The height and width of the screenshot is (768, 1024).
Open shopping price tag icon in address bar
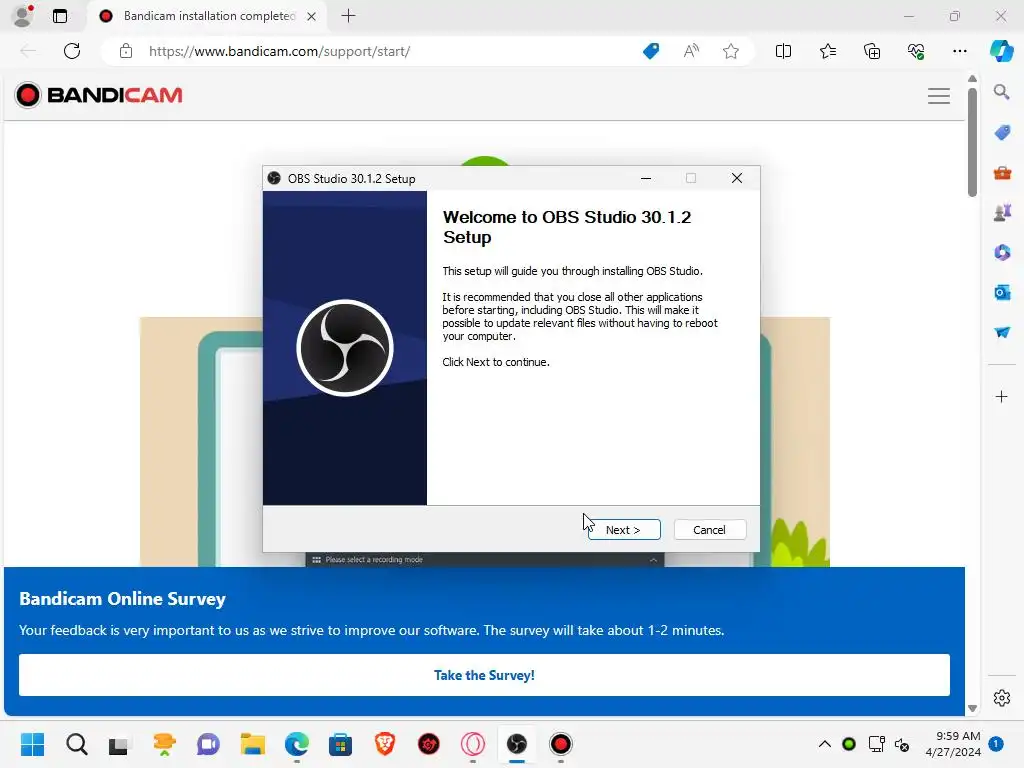651,51
